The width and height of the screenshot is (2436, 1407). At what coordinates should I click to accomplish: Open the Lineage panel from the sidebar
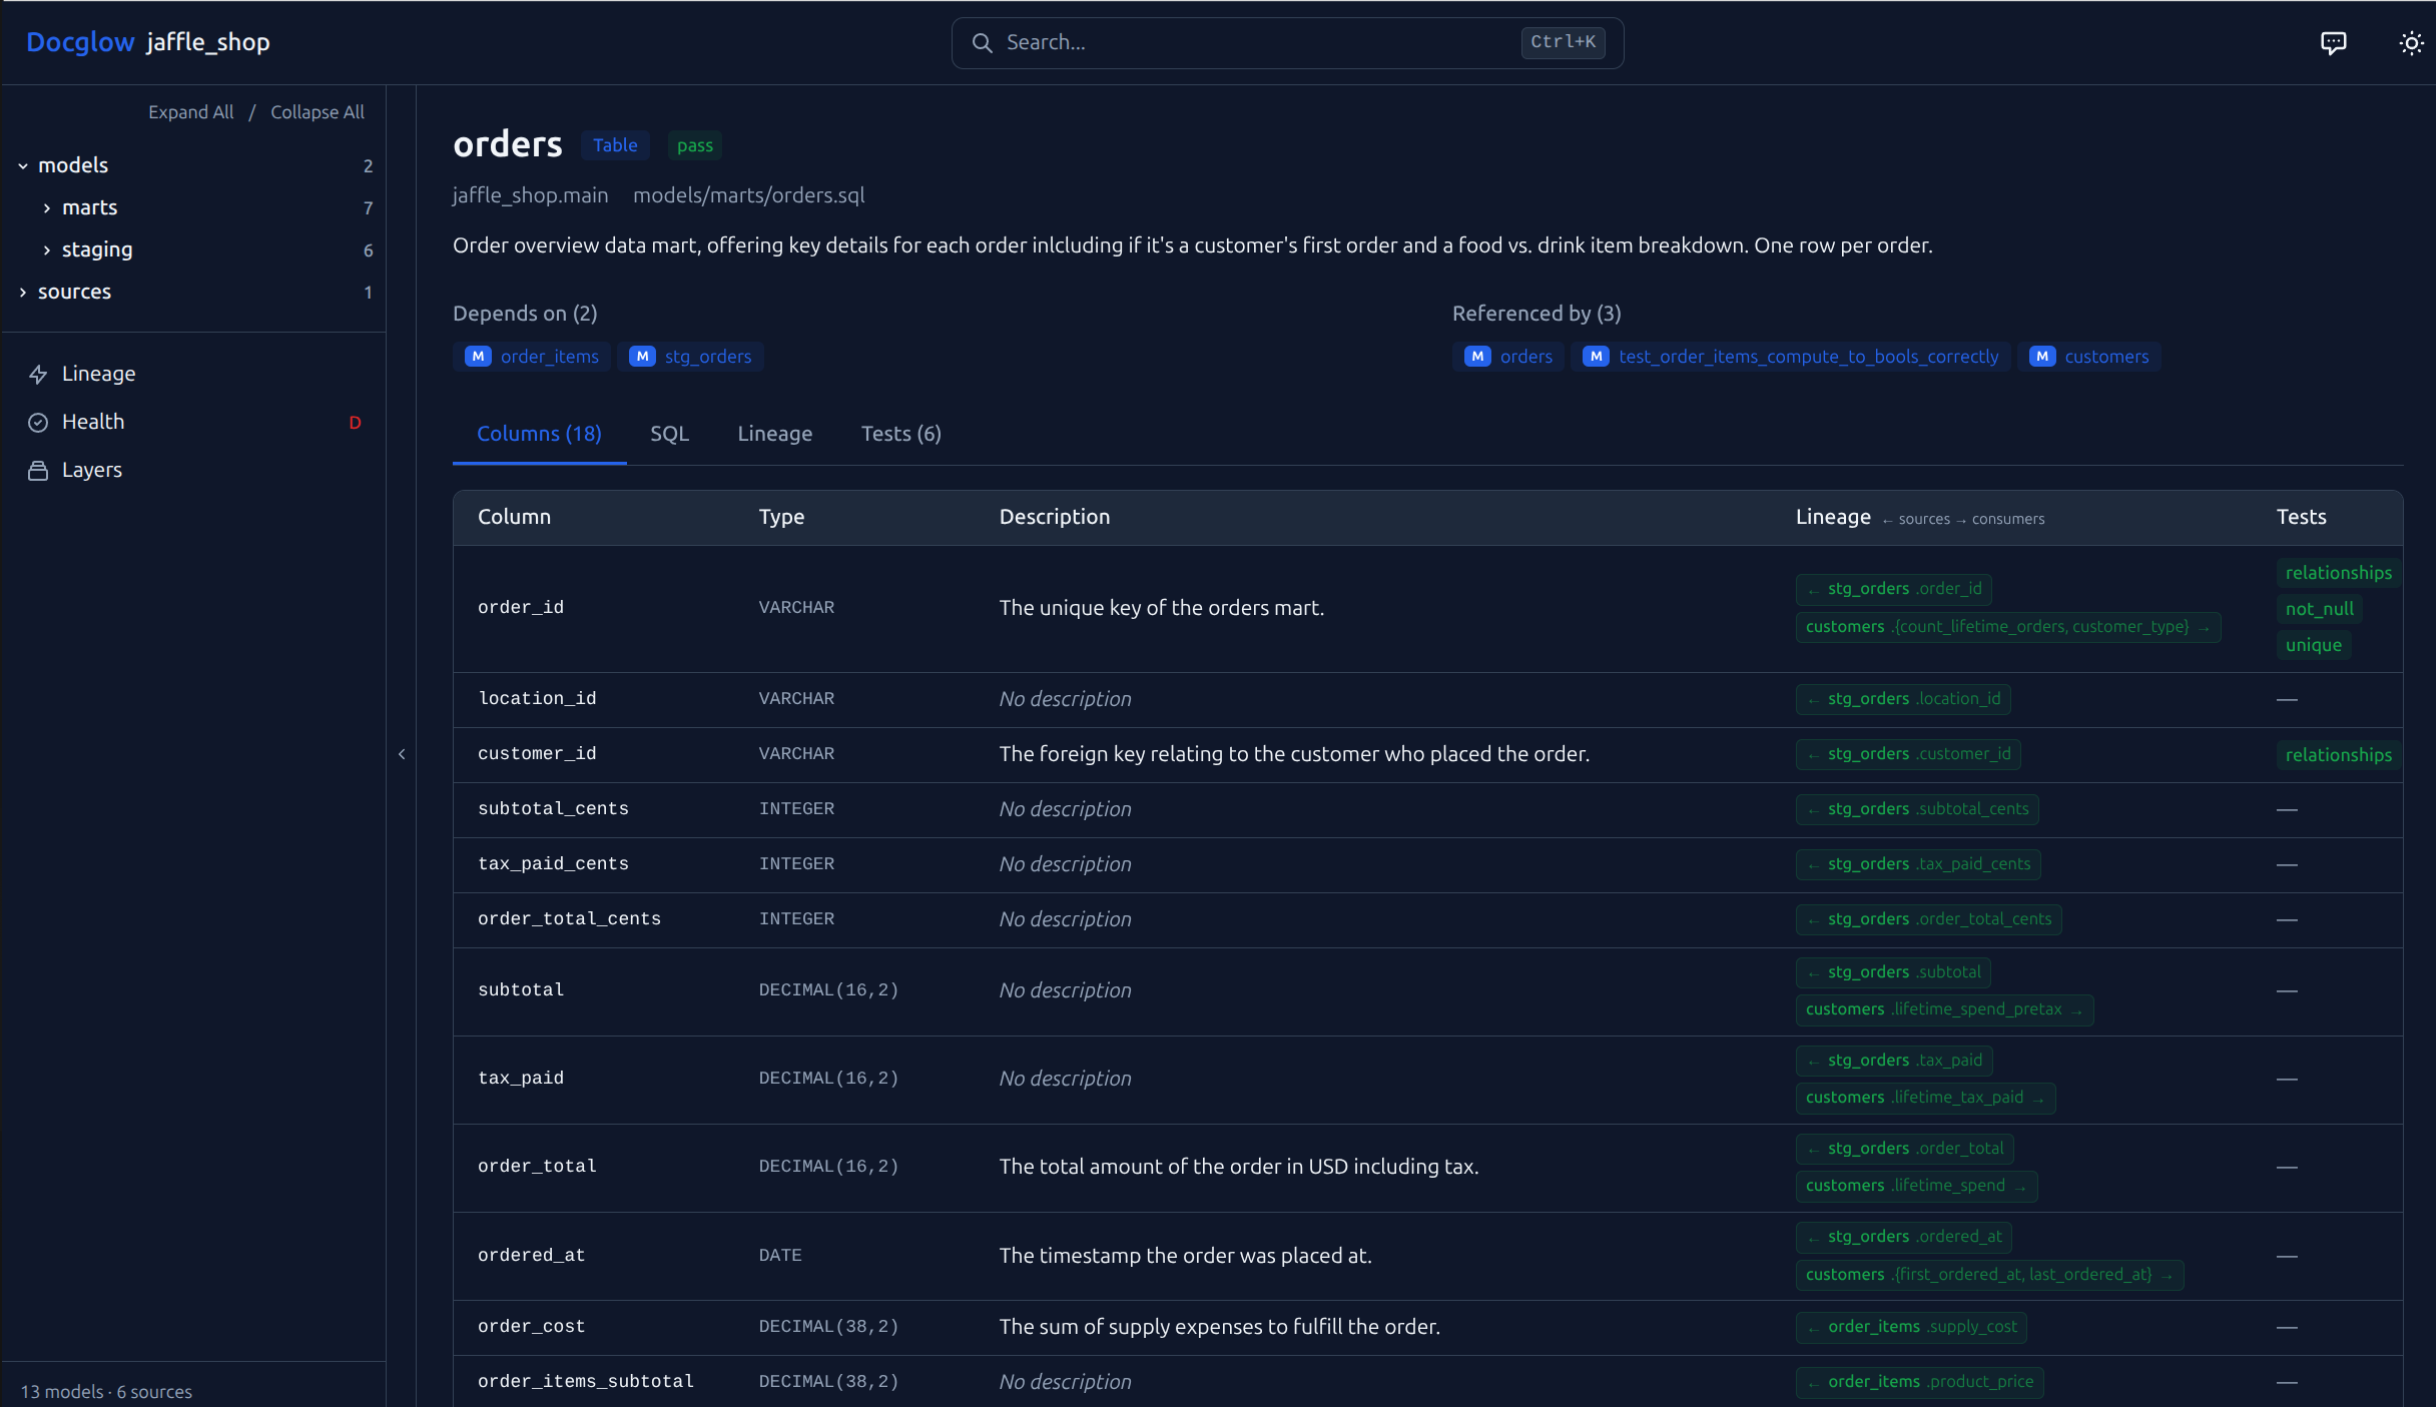click(x=98, y=373)
